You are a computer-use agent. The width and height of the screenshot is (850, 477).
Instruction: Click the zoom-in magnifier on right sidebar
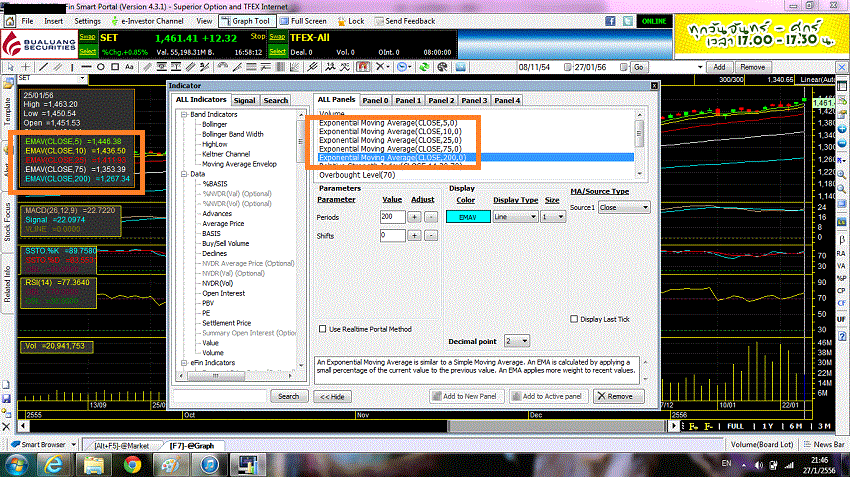[842, 175]
